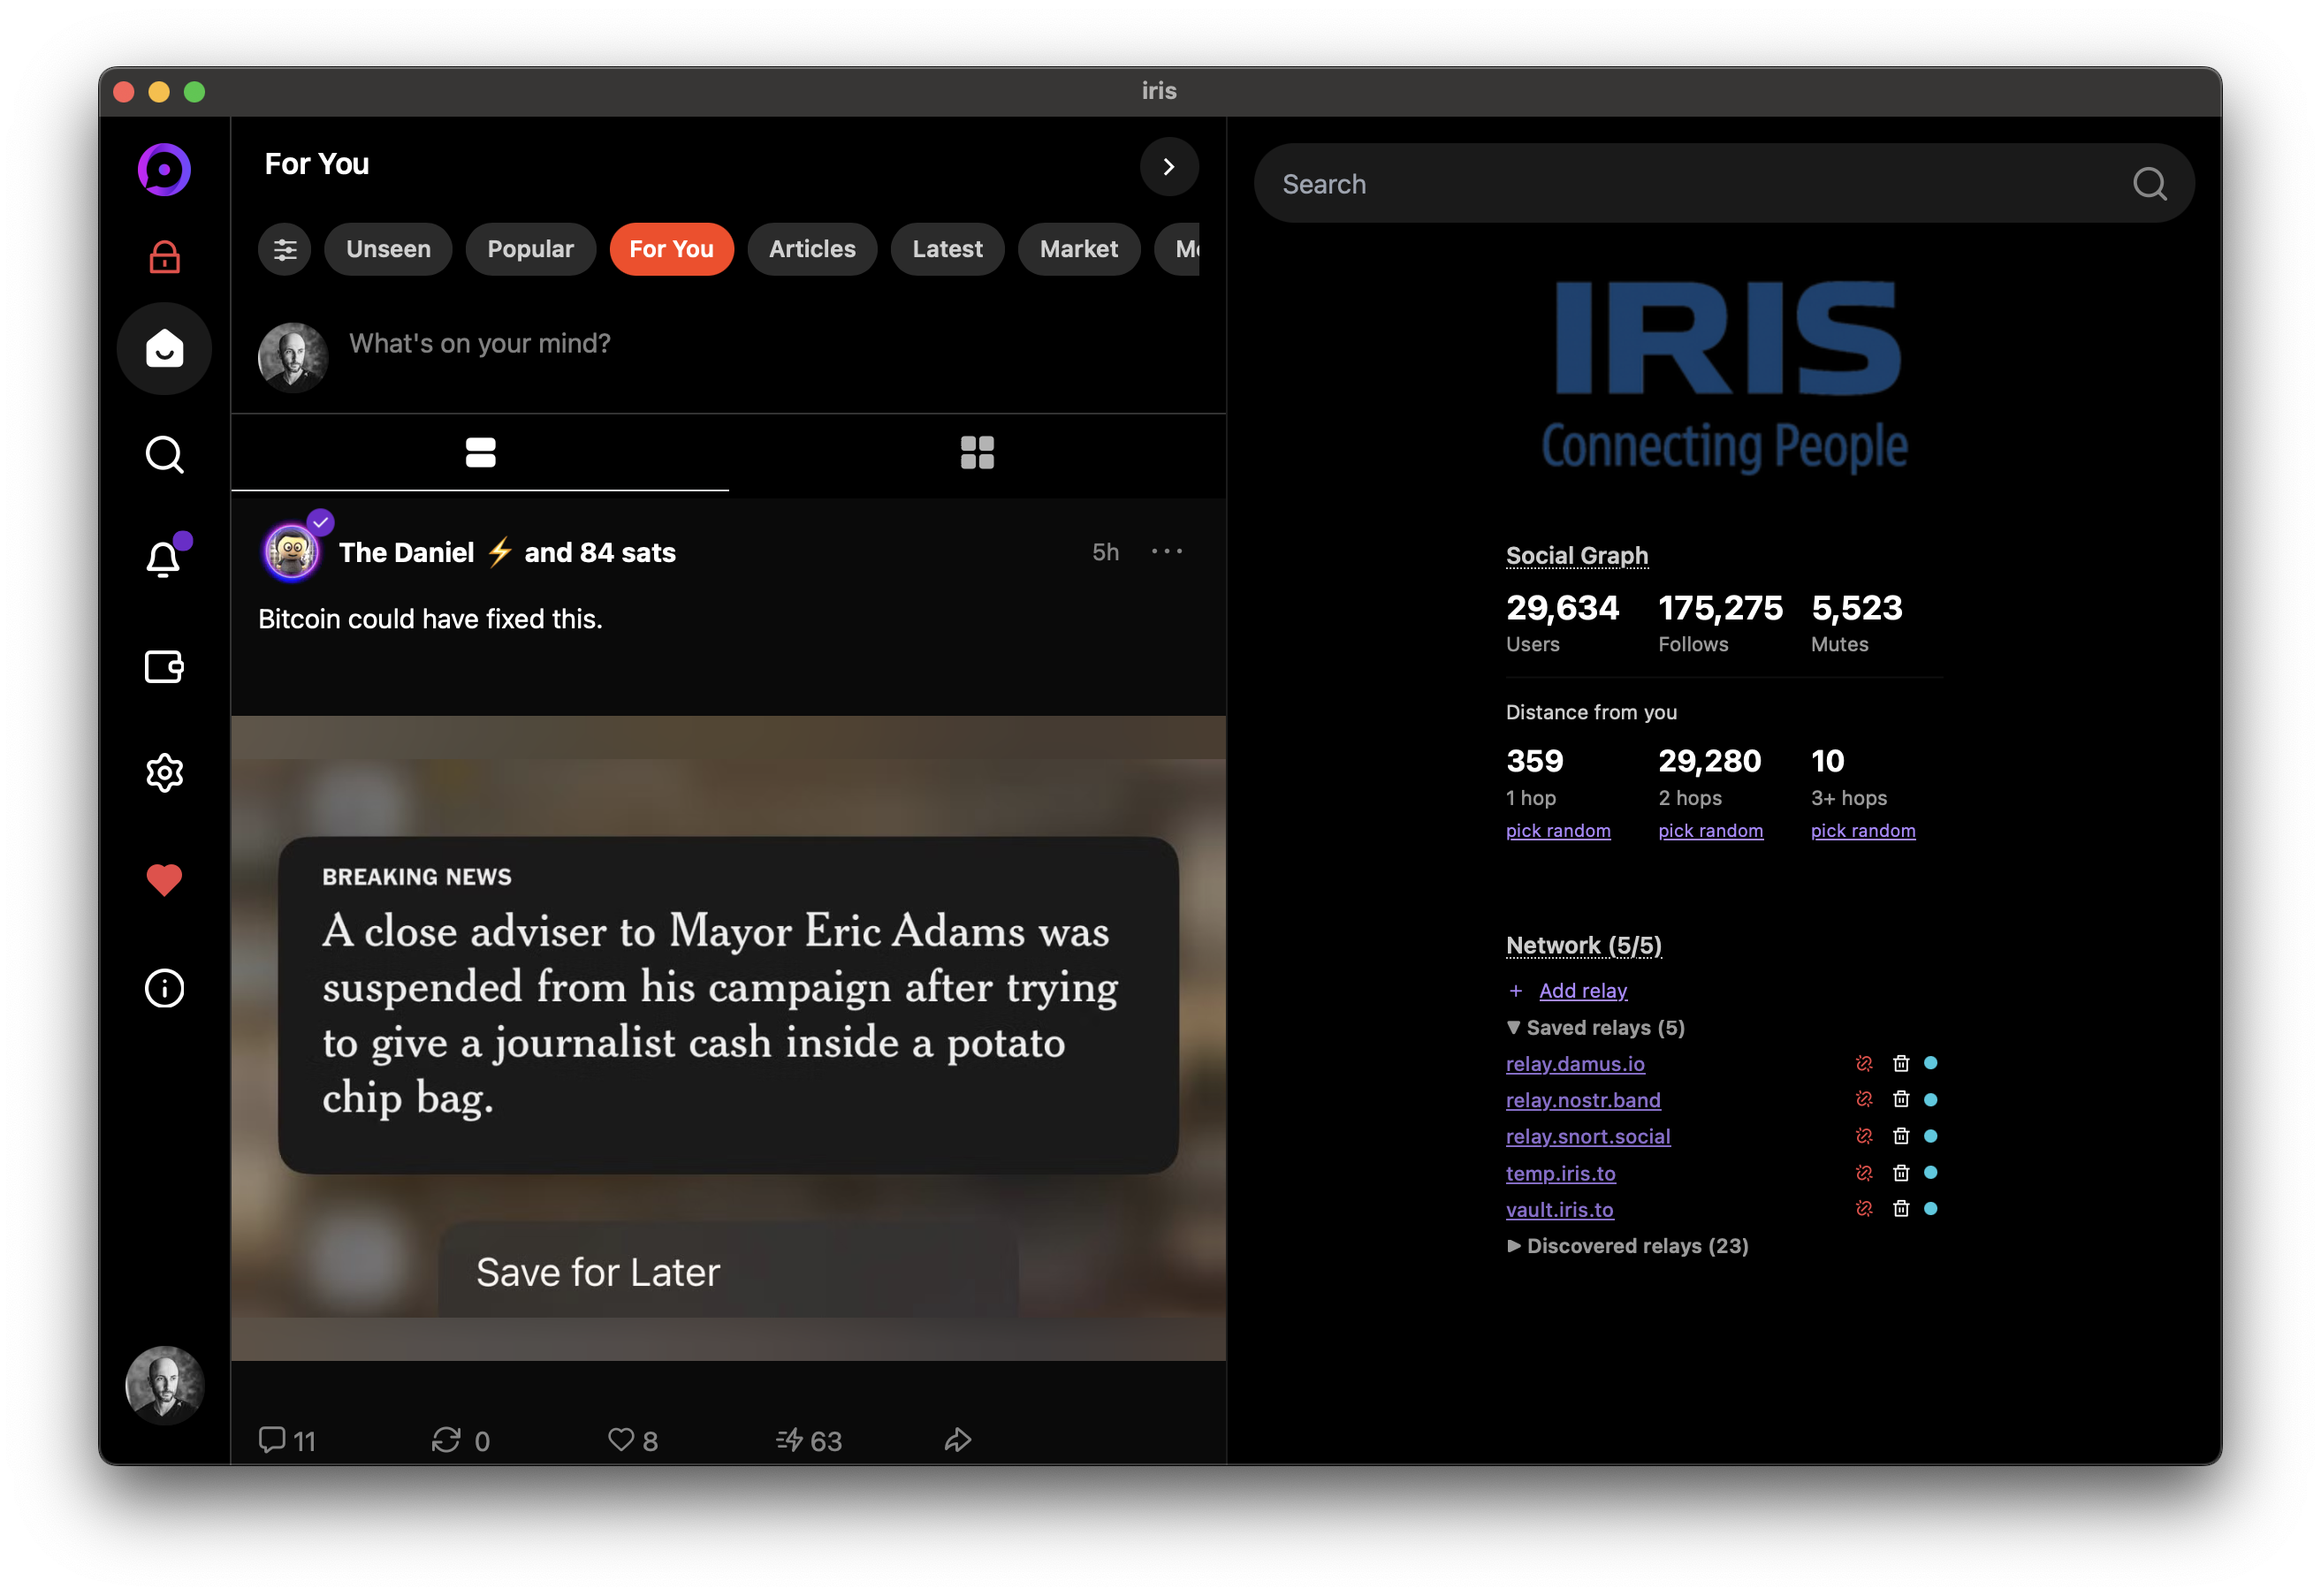This screenshot has height=1596, width=2321.
Task: Expand the Discovered relays (23) section
Action: [x=1628, y=1245]
